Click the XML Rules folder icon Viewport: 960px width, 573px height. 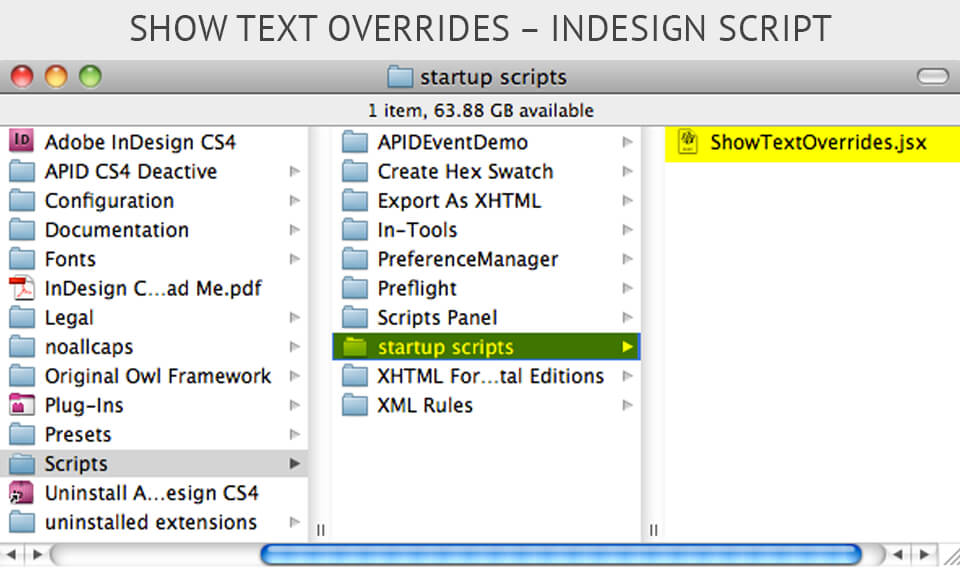(x=354, y=405)
